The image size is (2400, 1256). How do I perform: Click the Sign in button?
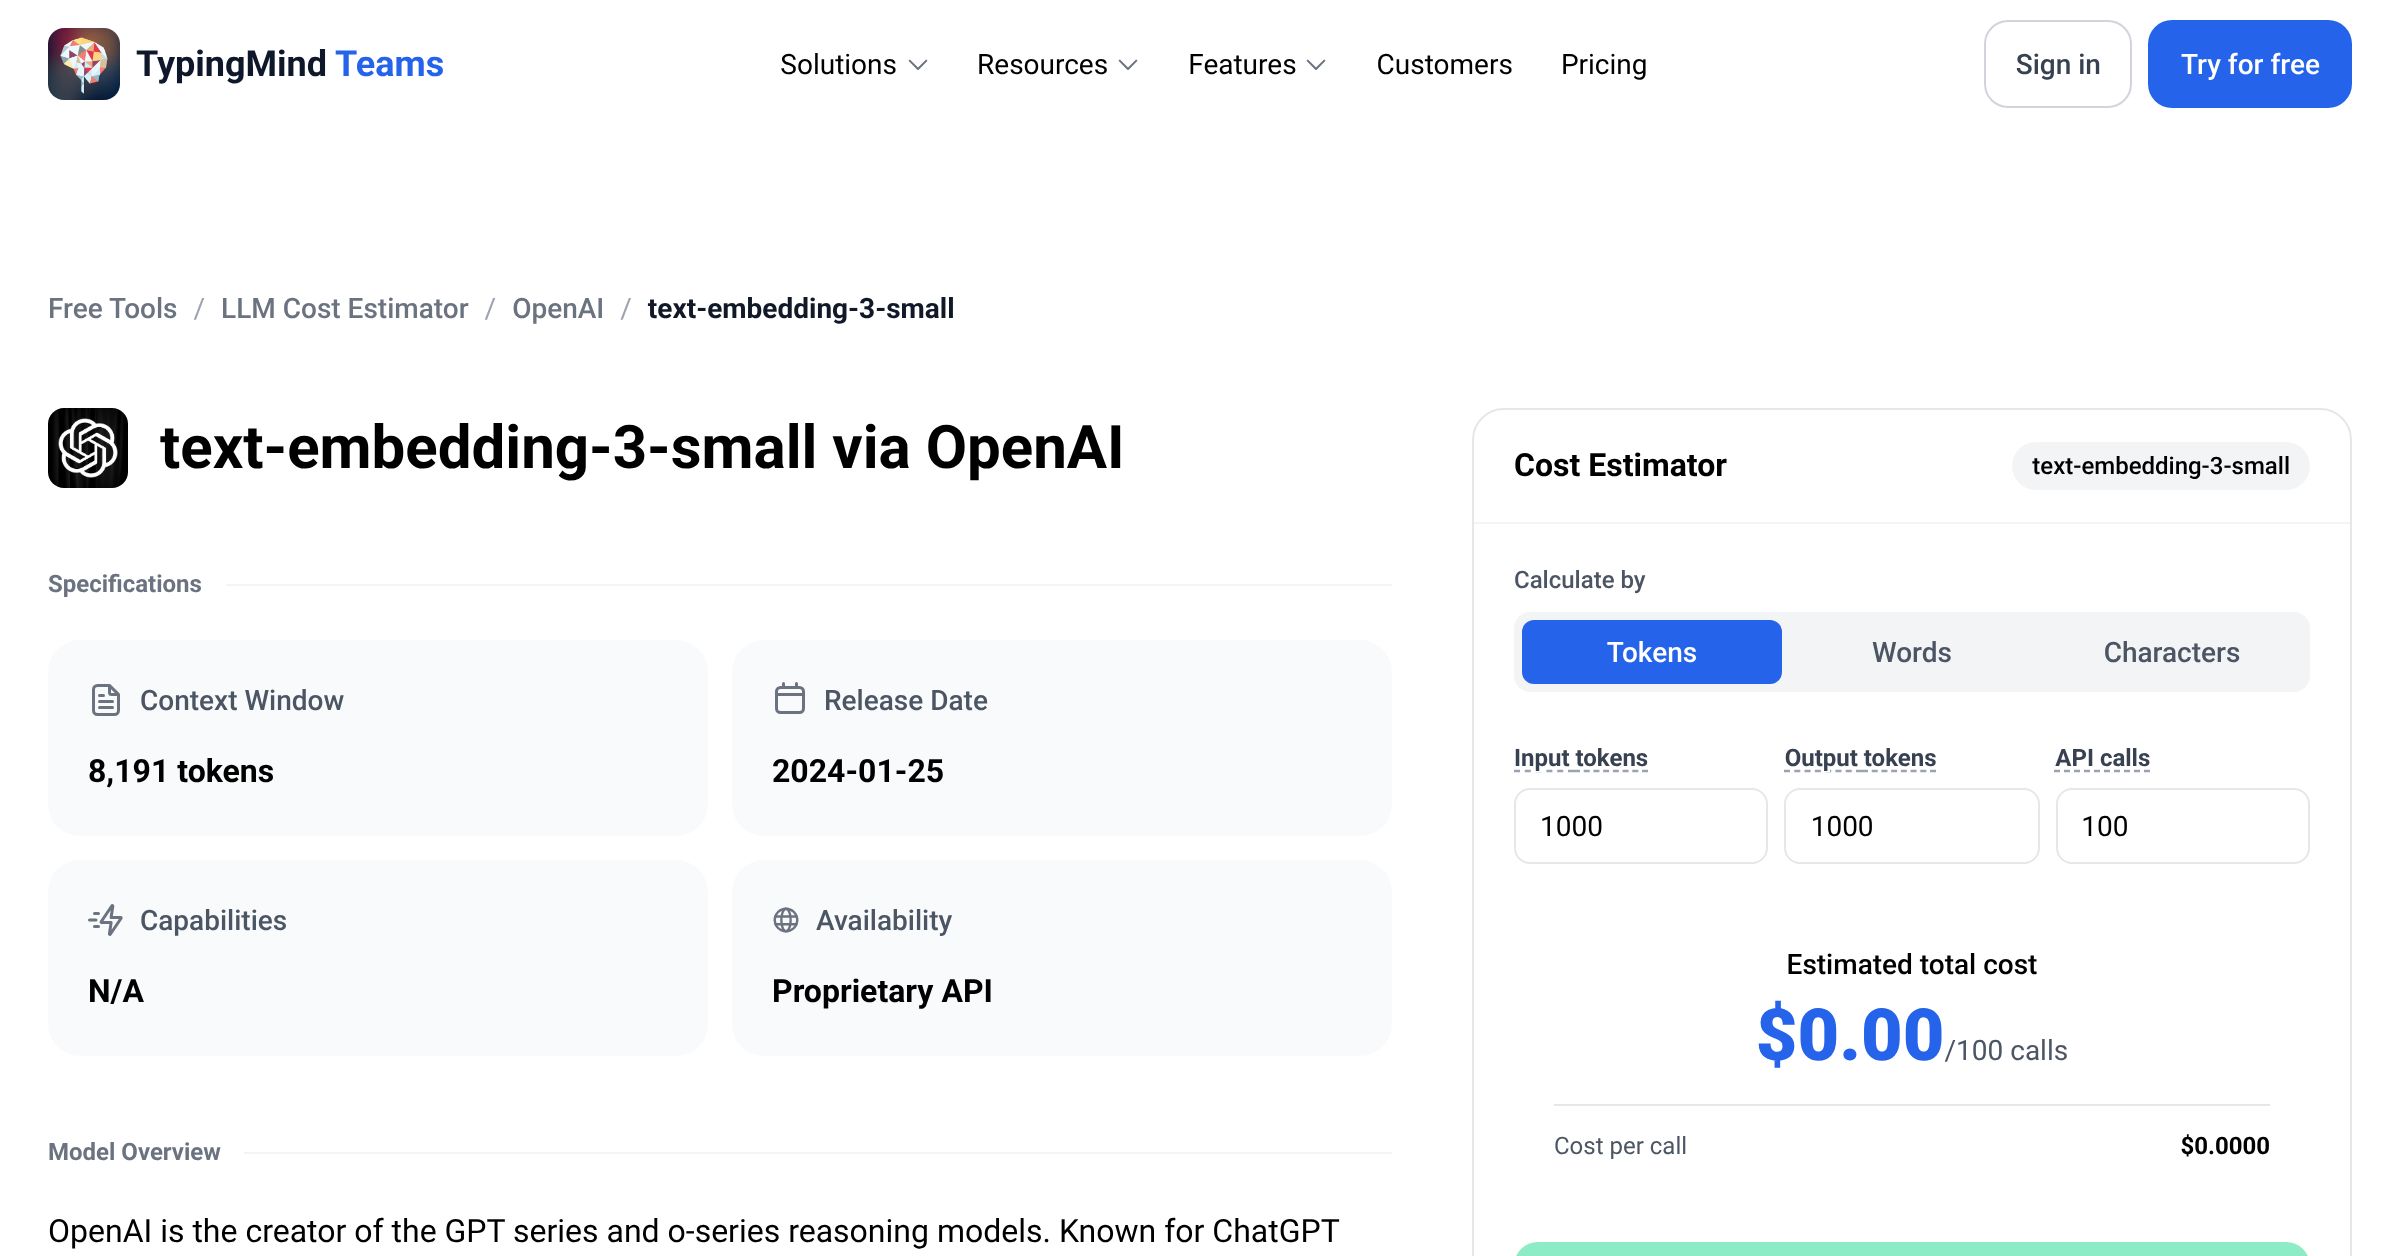coord(2058,64)
